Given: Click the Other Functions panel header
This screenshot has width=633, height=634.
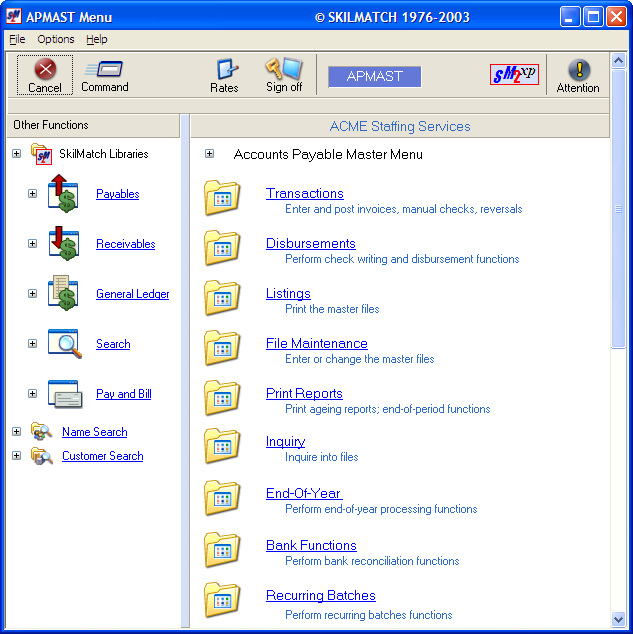Looking at the screenshot, I should [x=93, y=125].
